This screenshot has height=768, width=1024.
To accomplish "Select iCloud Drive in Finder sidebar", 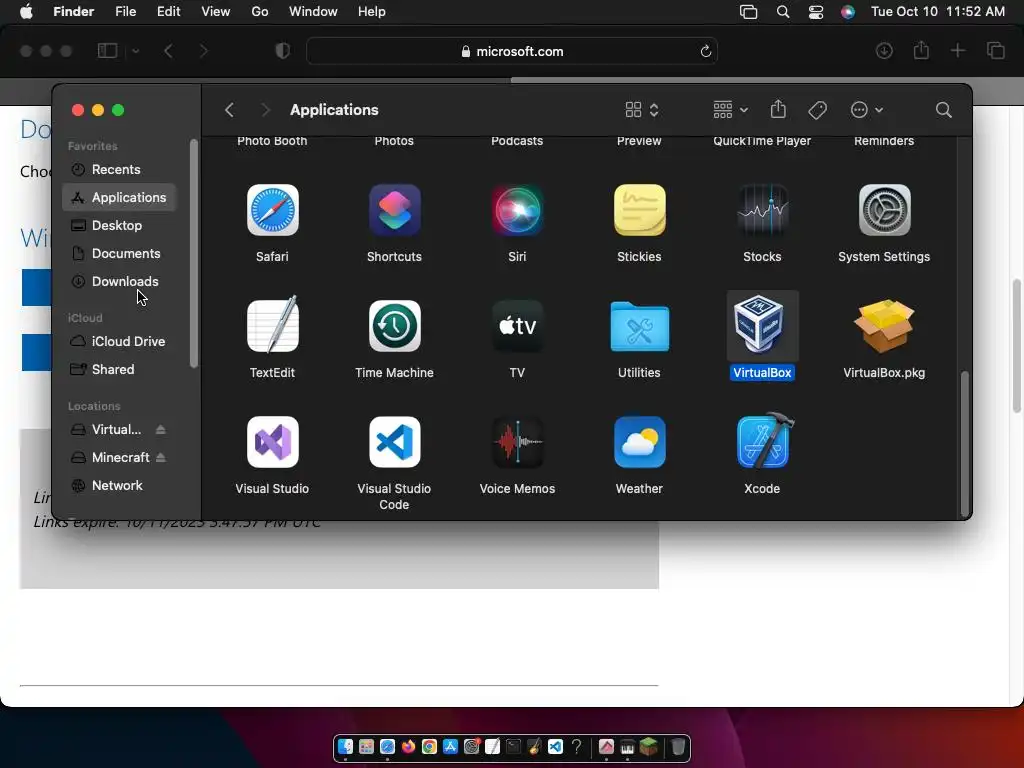I will coord(119,342).
